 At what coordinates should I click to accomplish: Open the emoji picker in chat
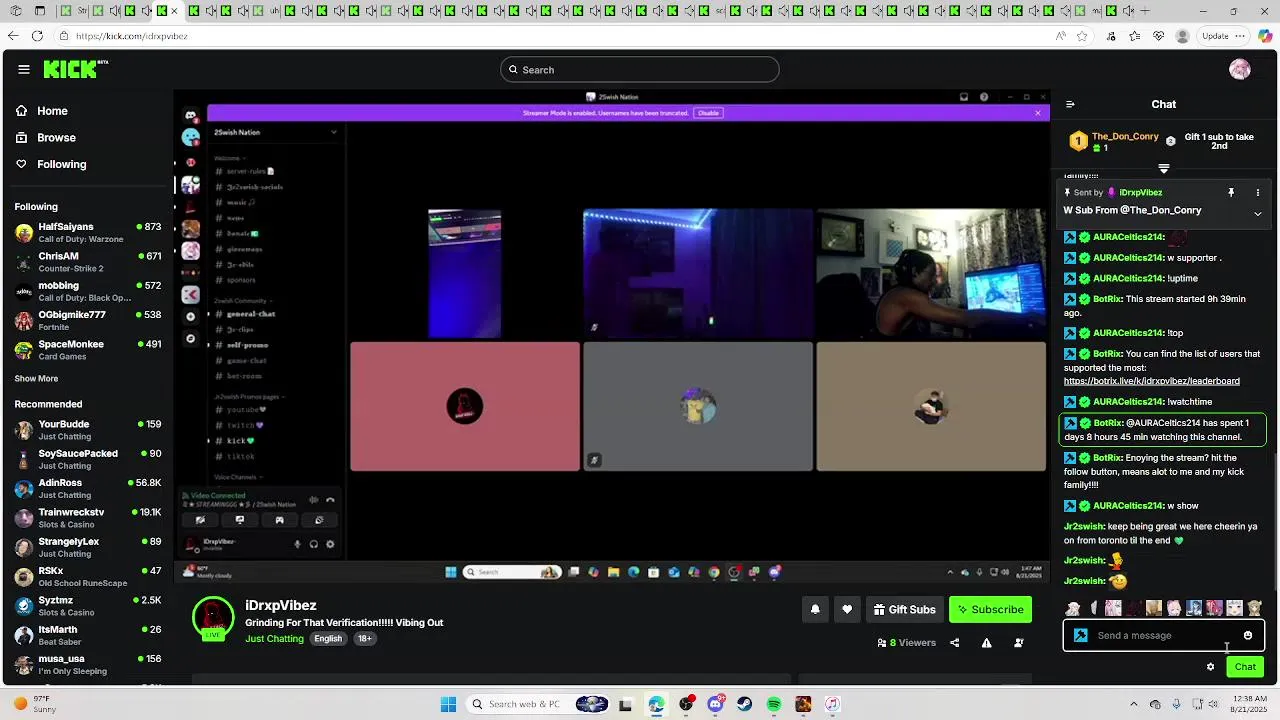[1248, 635]
